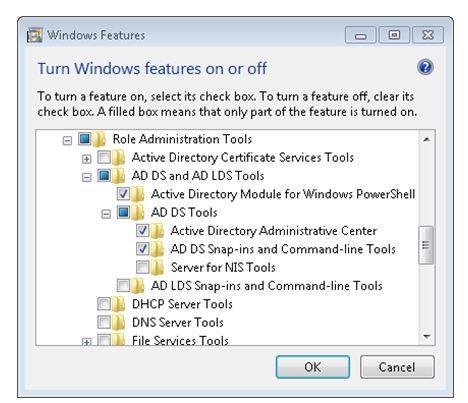Screen dimensions: 468x403
Task: Select the 'DHCP Server Tools' text
Action: tap(182, 304)
